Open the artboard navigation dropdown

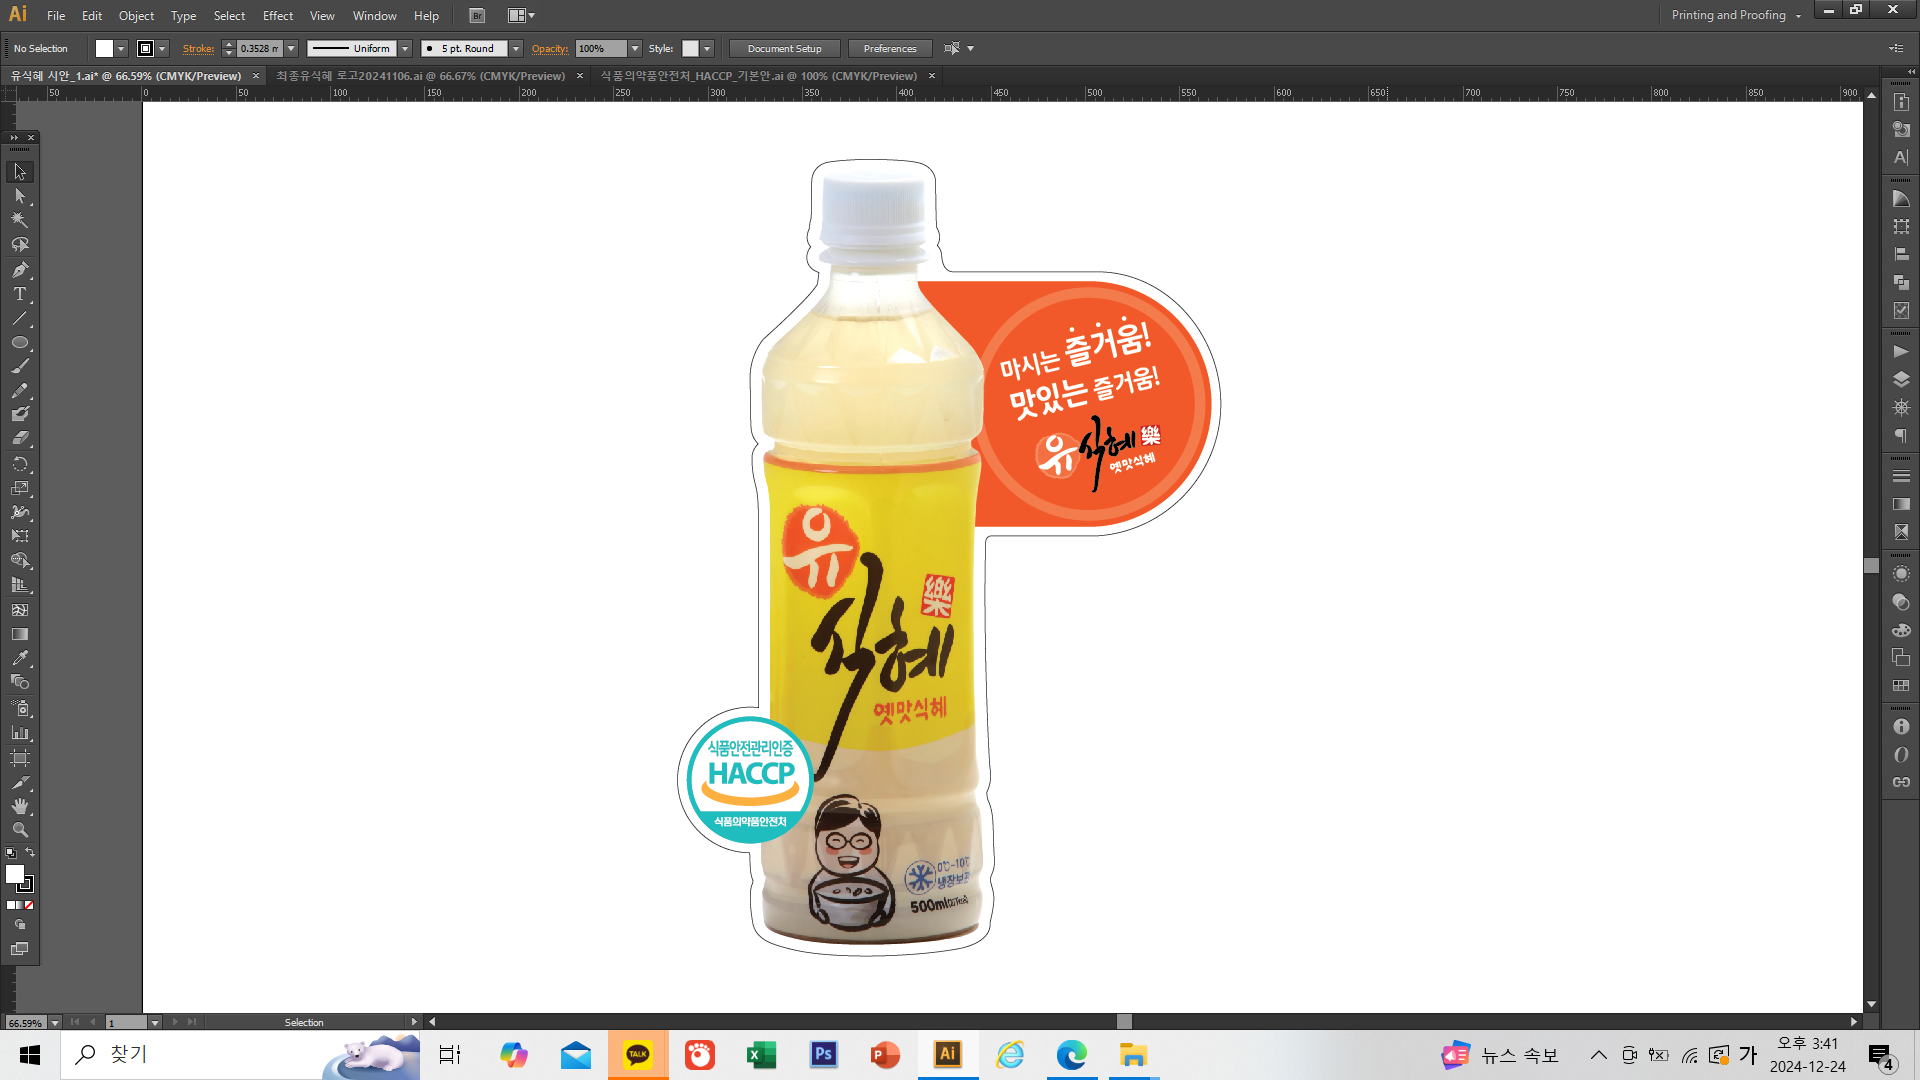[155, 1023]
